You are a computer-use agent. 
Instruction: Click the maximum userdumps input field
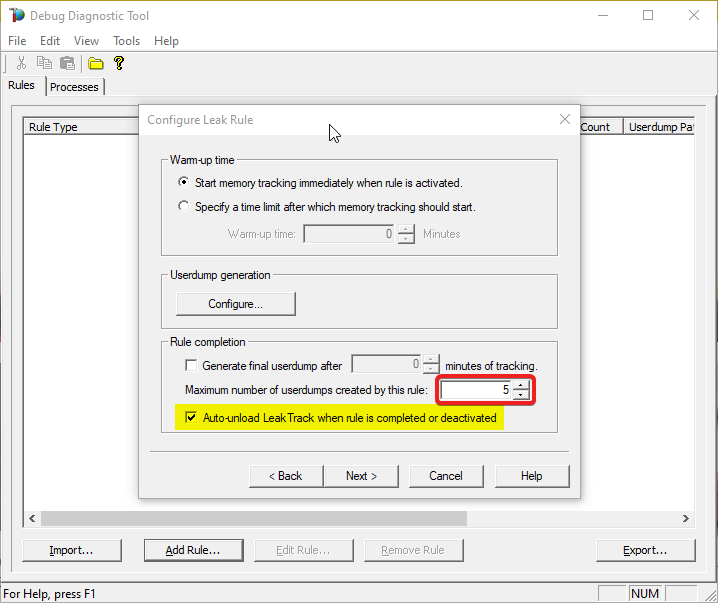point(476,390)
